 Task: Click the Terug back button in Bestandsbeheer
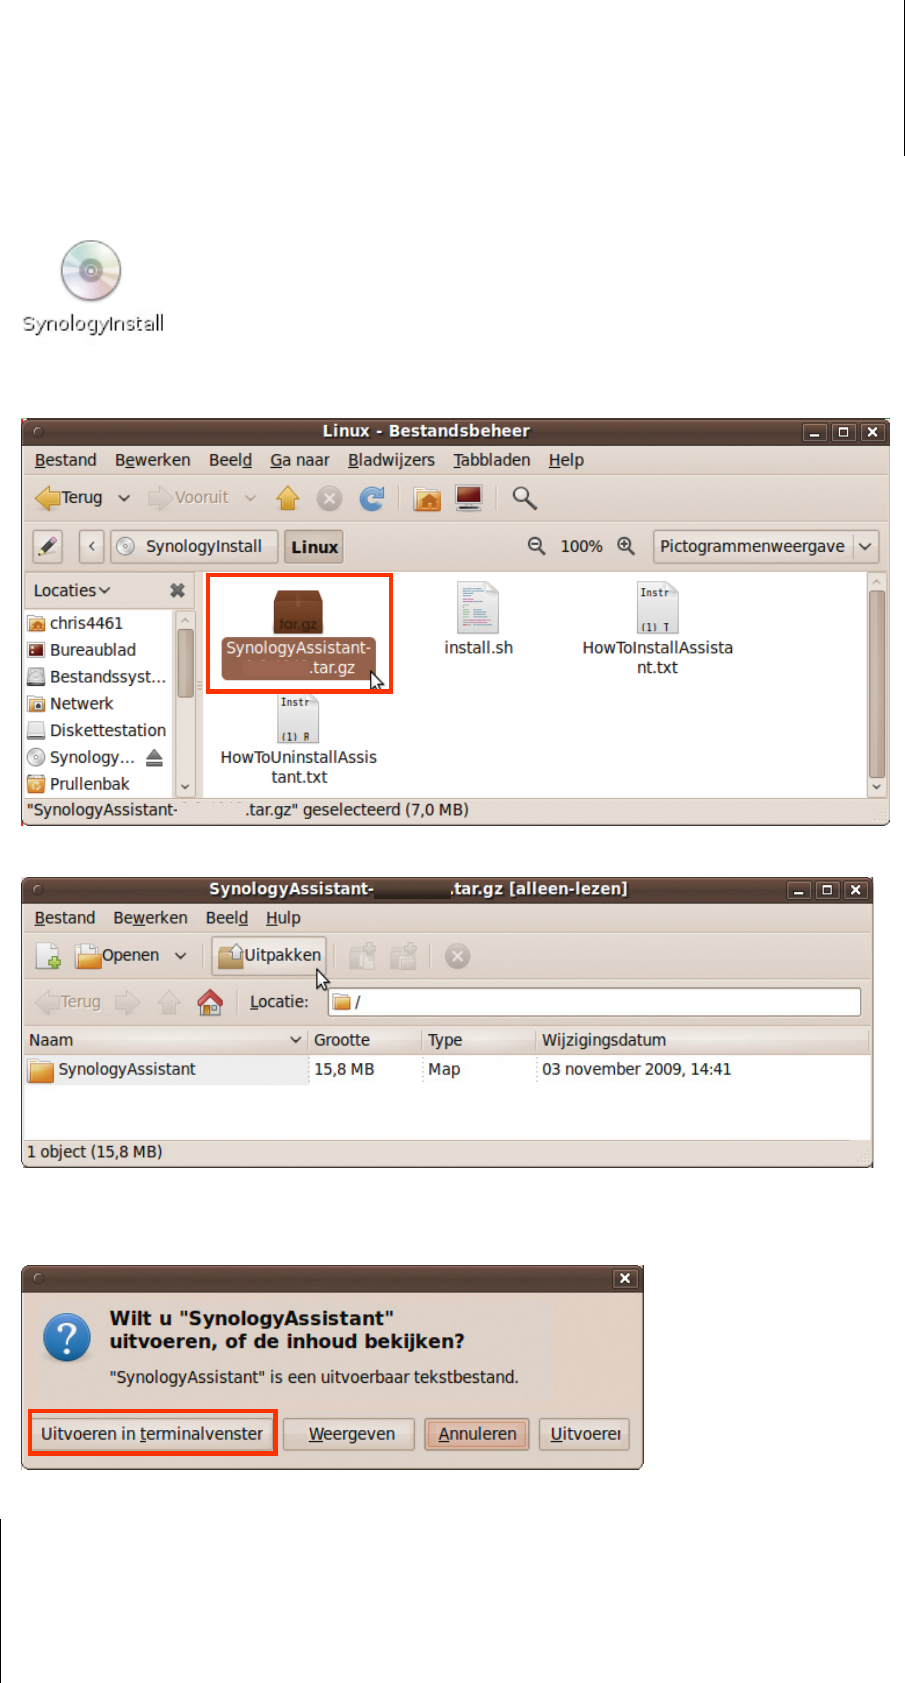coord(69,497)
